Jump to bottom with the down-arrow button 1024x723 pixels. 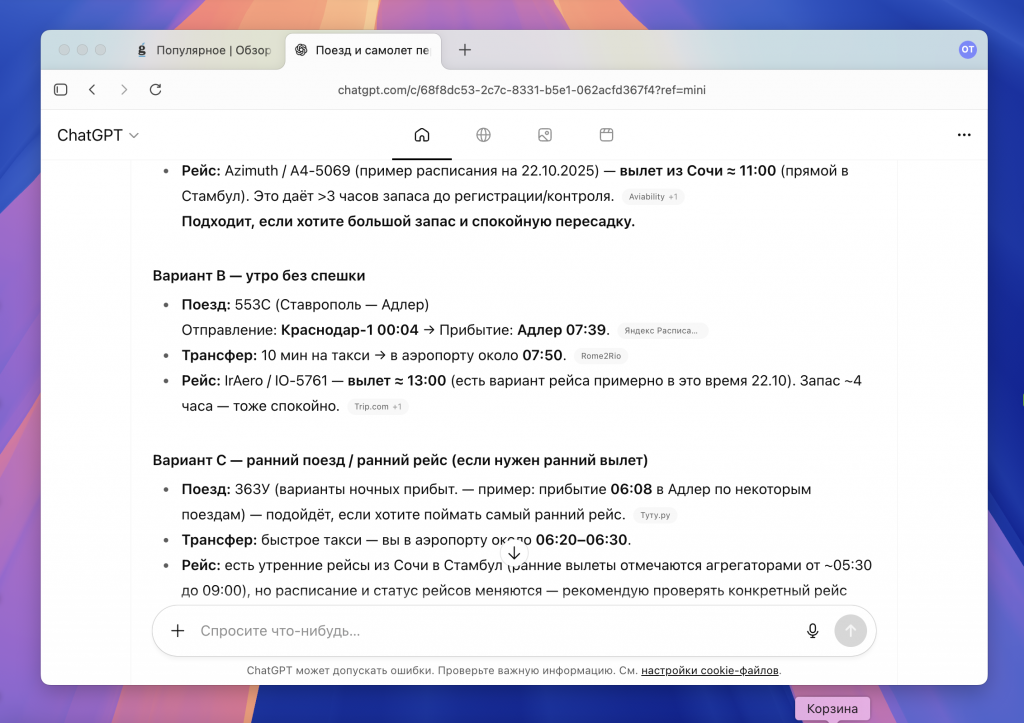514,553
